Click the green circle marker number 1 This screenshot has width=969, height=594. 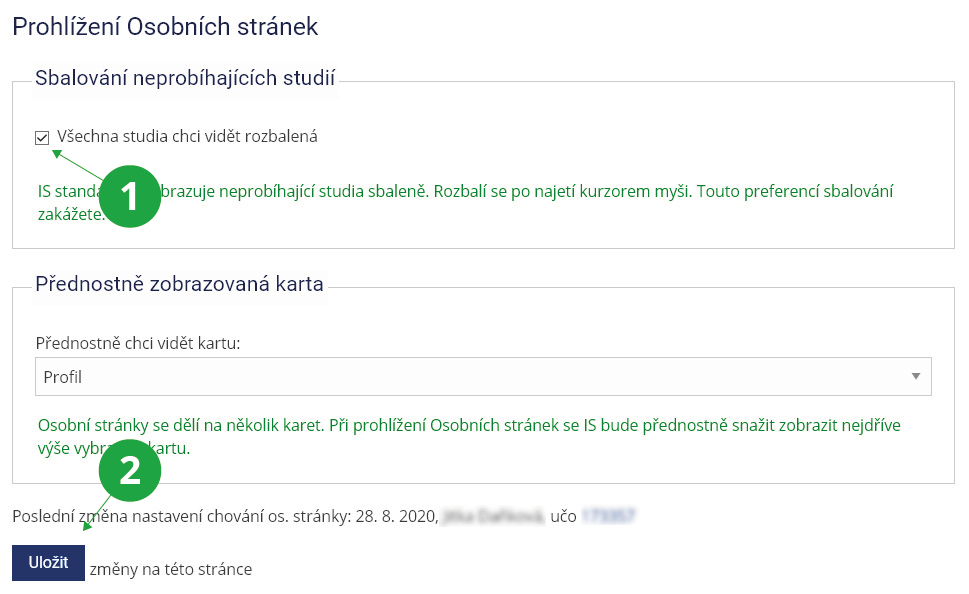pyautogui.click(x=130, y=195)
